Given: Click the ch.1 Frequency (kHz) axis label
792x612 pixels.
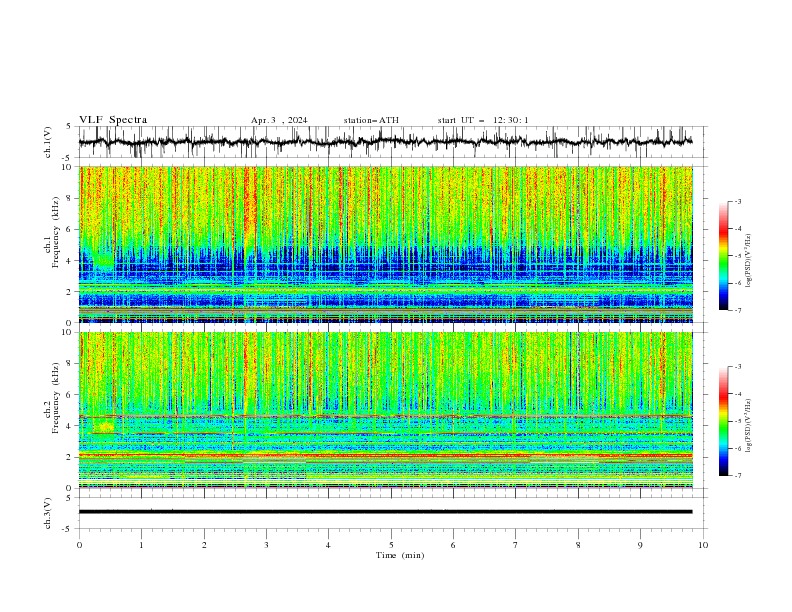Looking at the screenshot, I should tap(53, 232).
